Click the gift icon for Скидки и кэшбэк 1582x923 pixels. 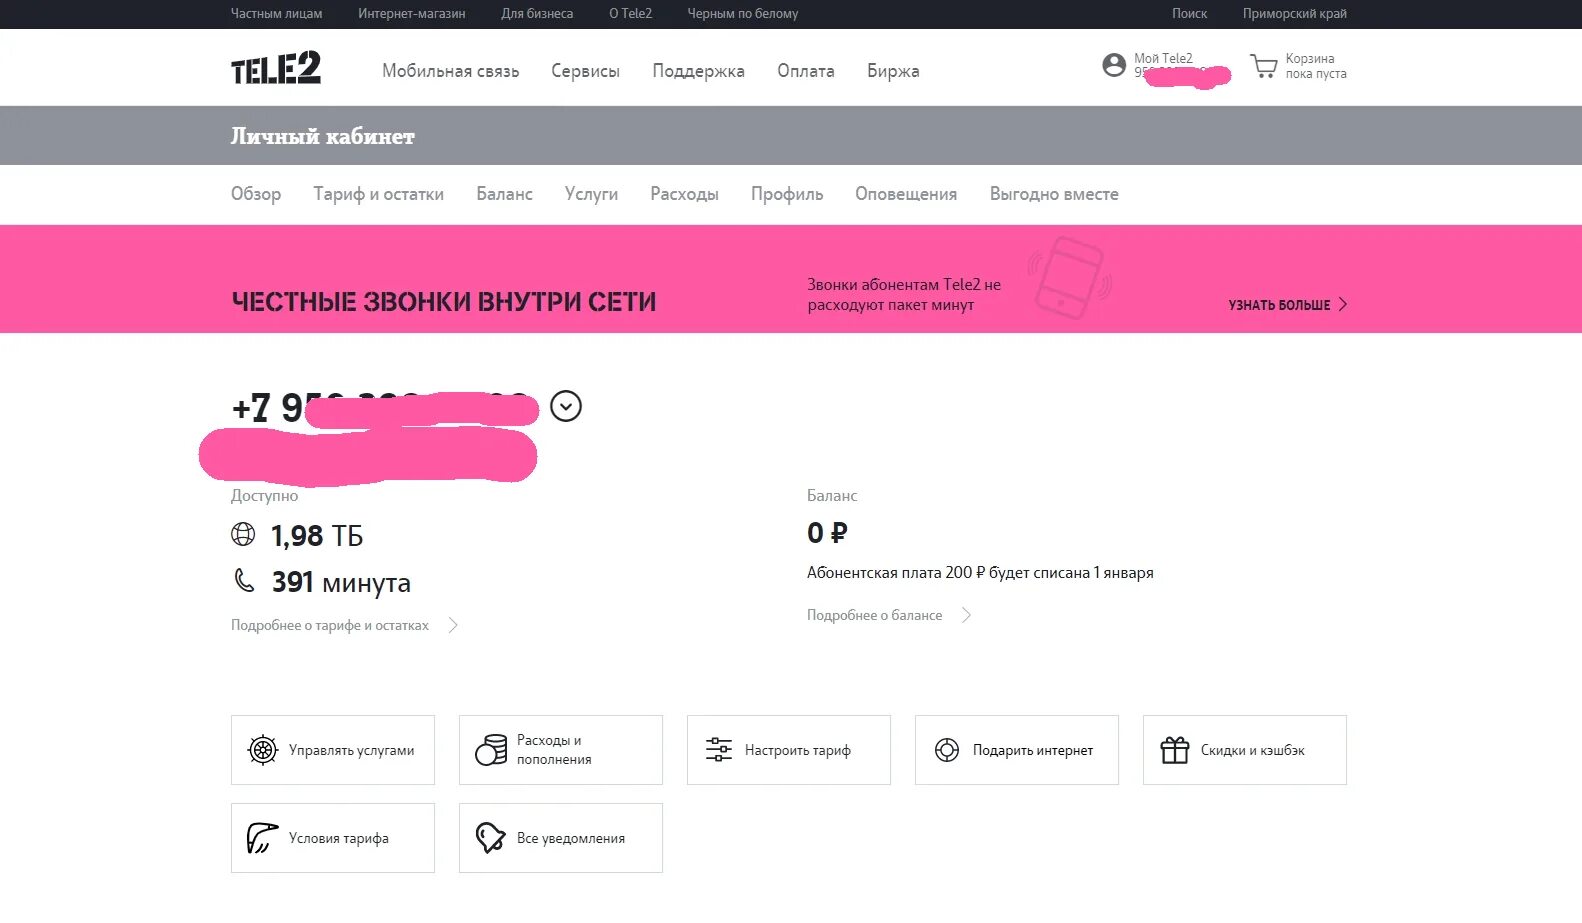coord(1175,749)
